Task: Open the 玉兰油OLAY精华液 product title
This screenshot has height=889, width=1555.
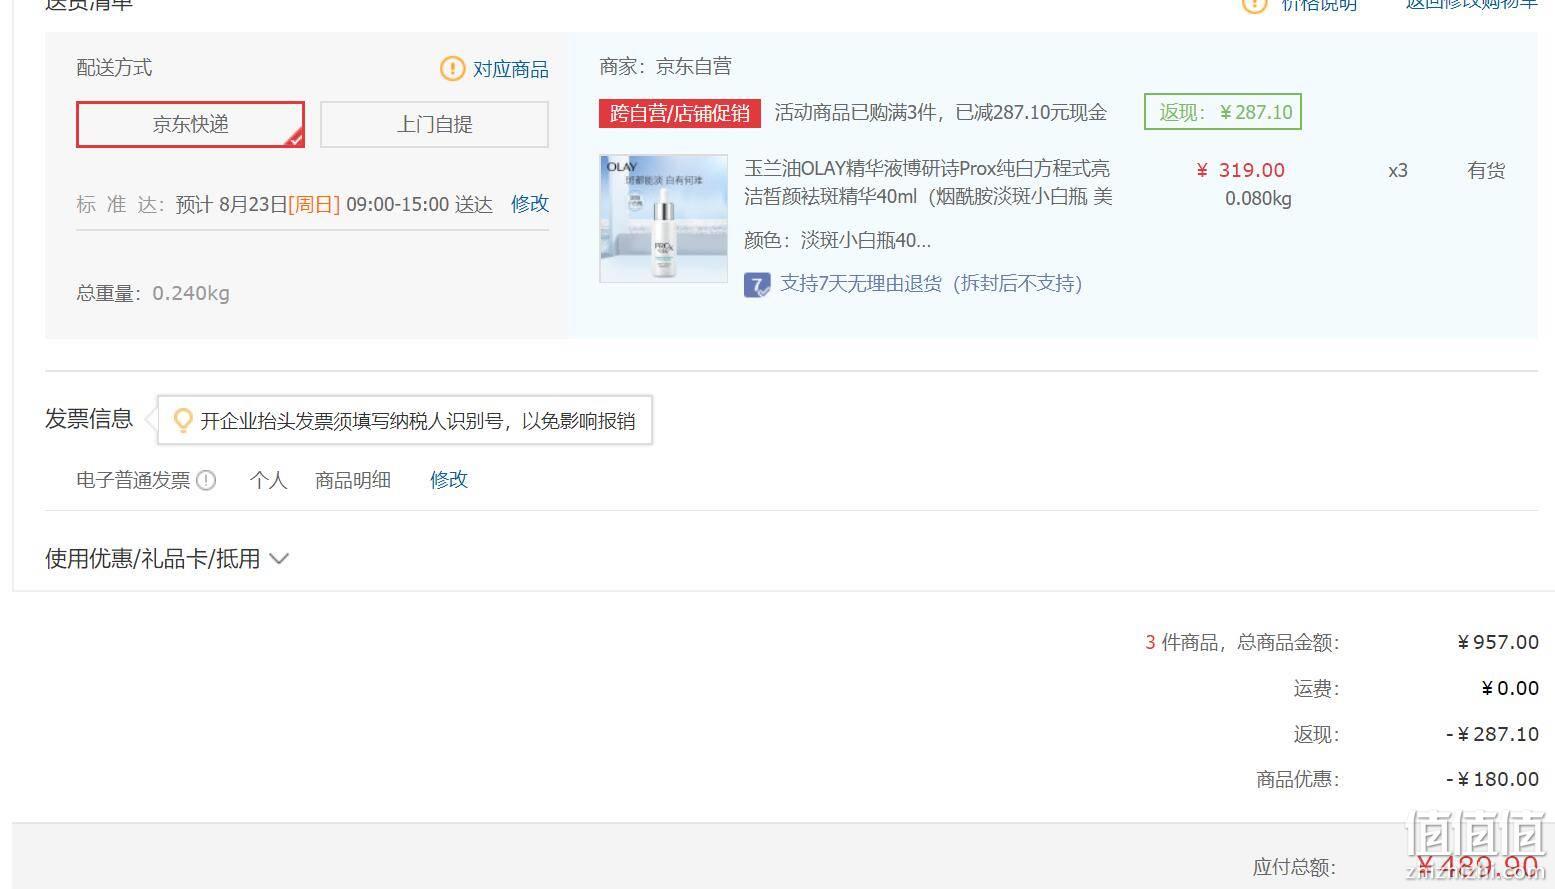Action: (x=928, y=182)
